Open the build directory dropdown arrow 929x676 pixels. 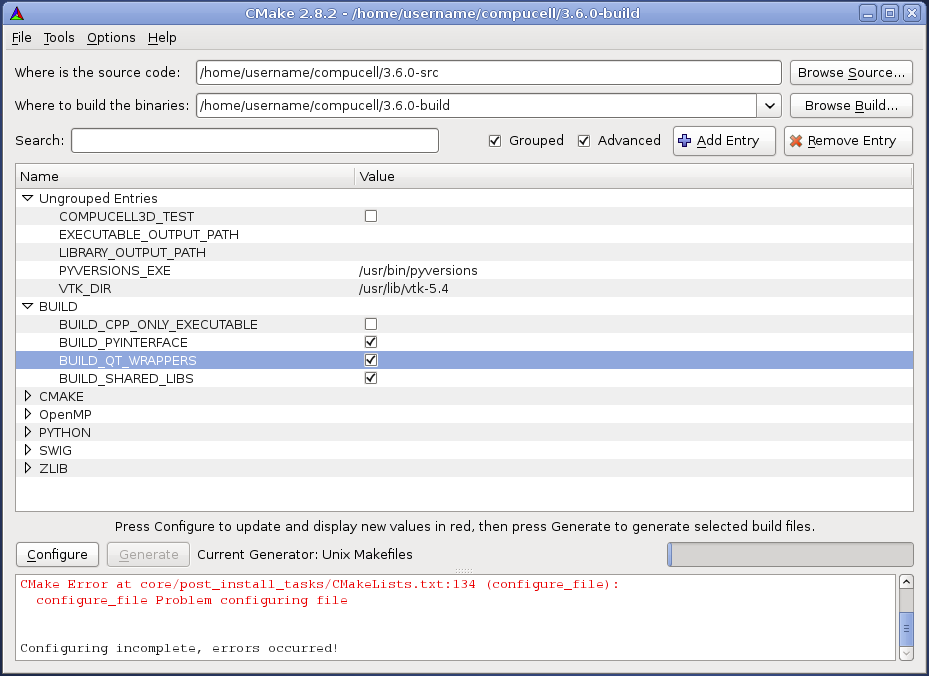point(769,105)
